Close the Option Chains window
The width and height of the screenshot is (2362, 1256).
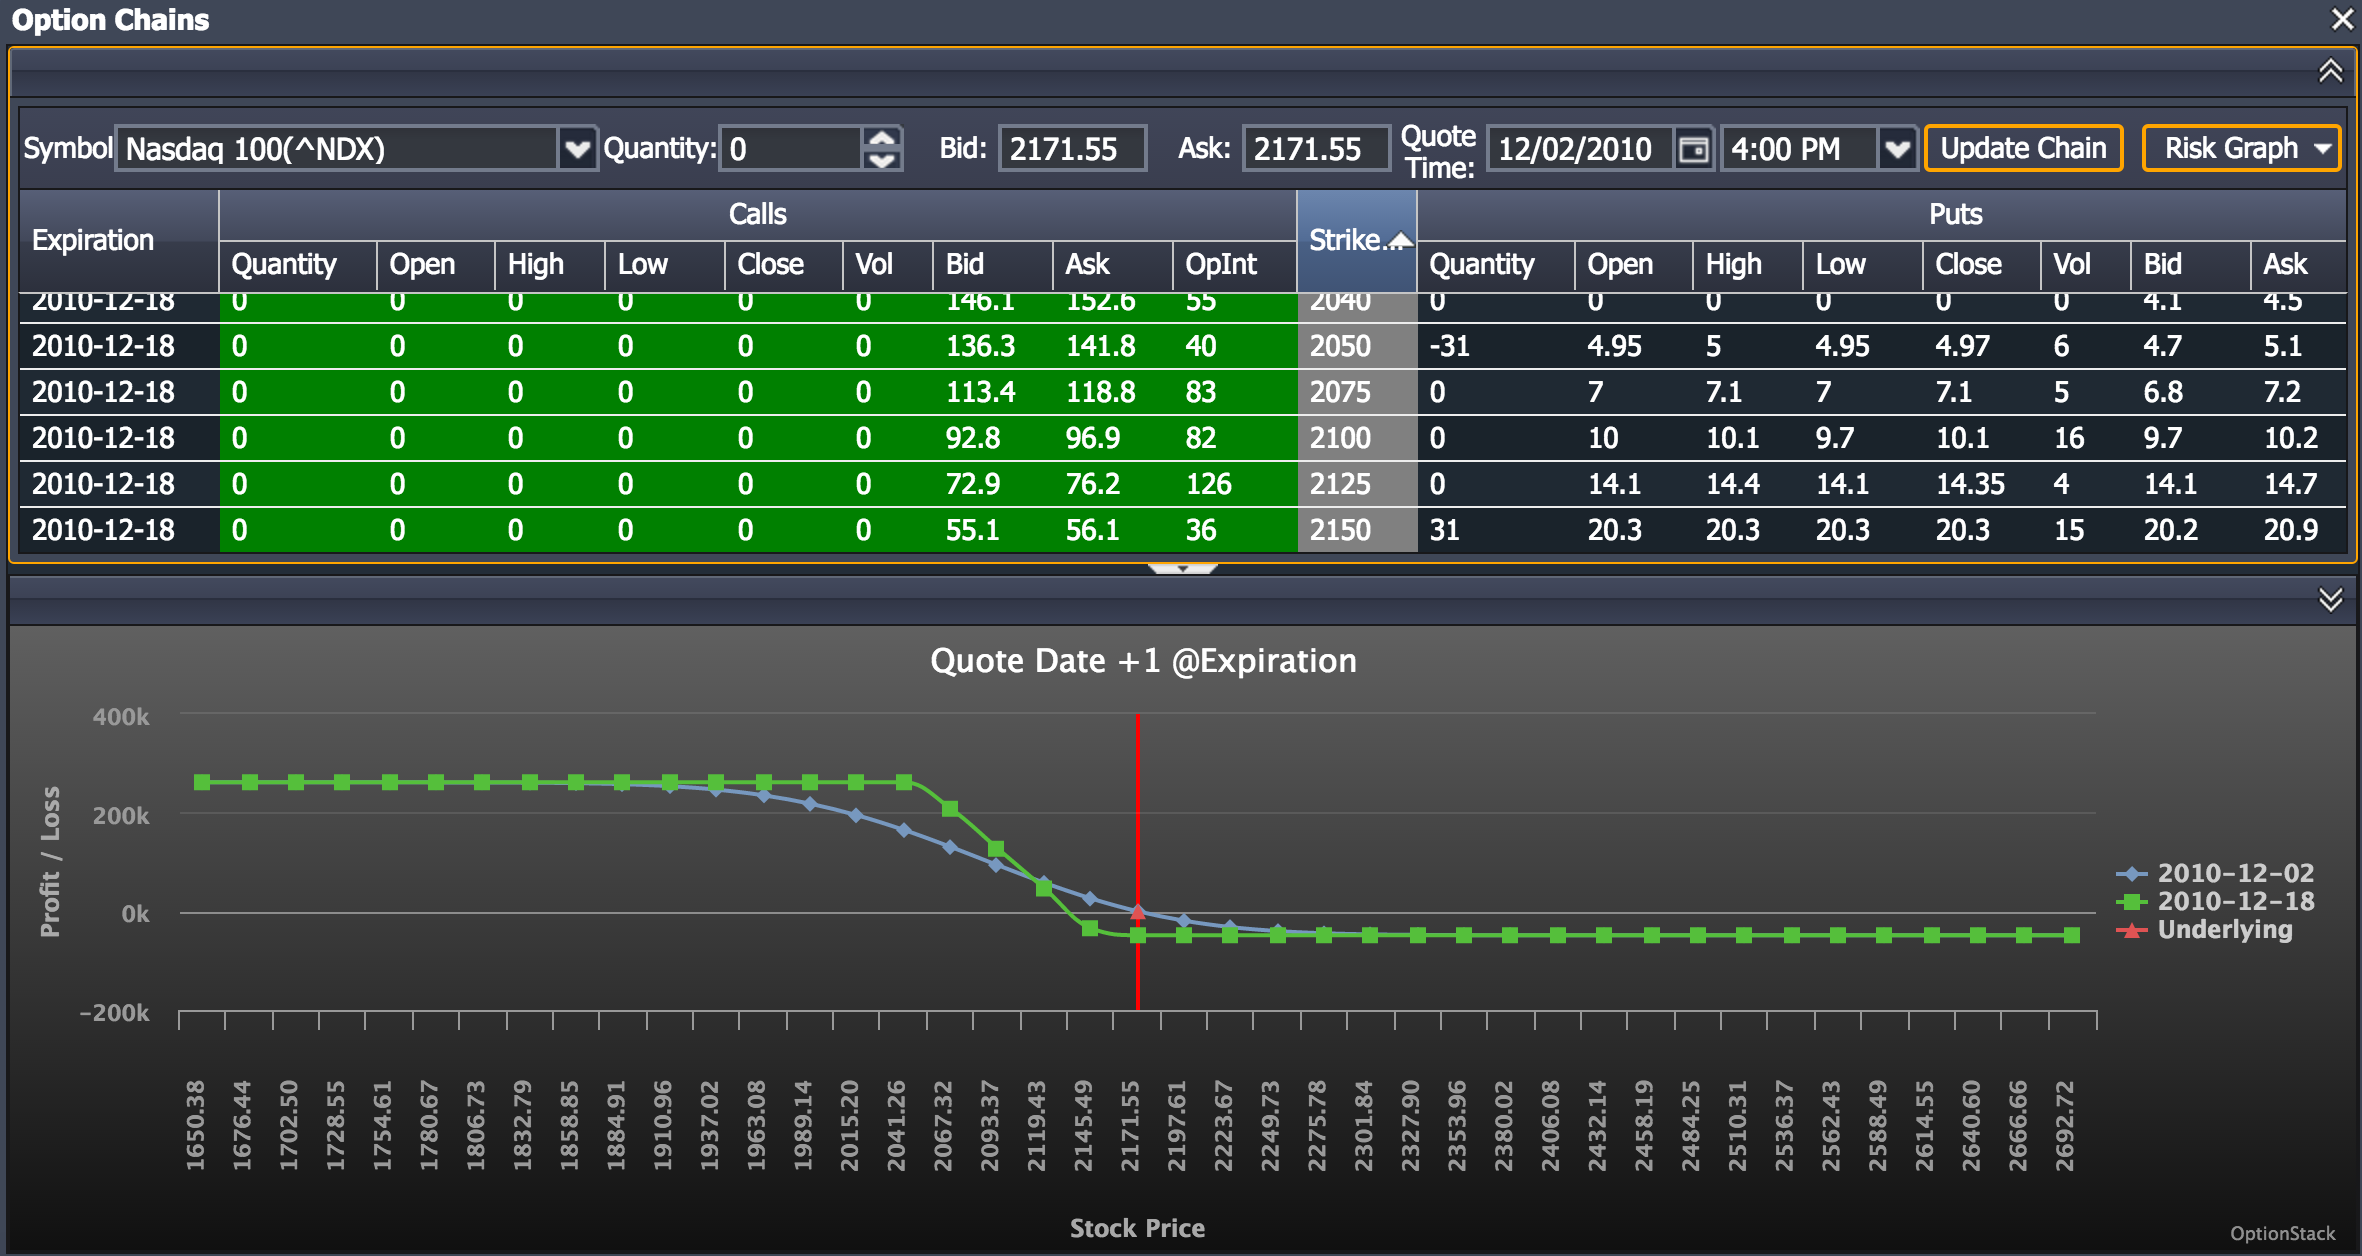(x=2342, y=19)
